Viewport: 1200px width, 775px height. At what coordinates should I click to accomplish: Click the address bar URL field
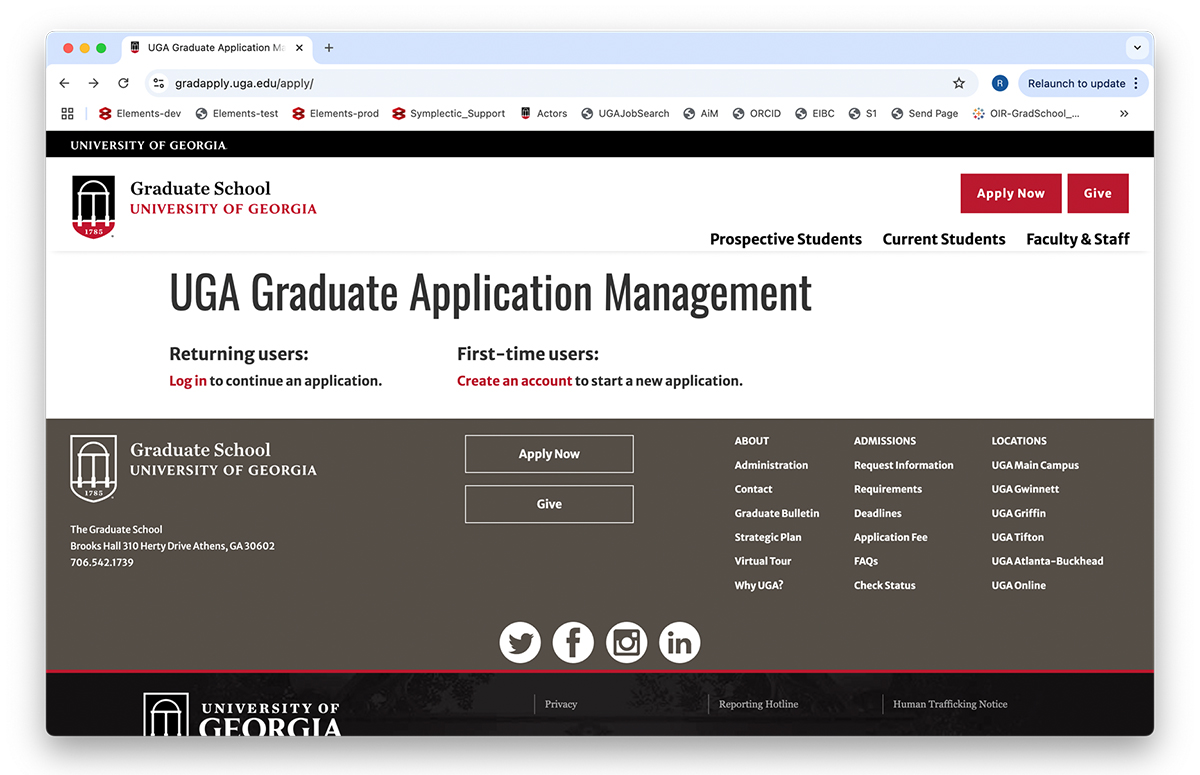pos(560,83)
